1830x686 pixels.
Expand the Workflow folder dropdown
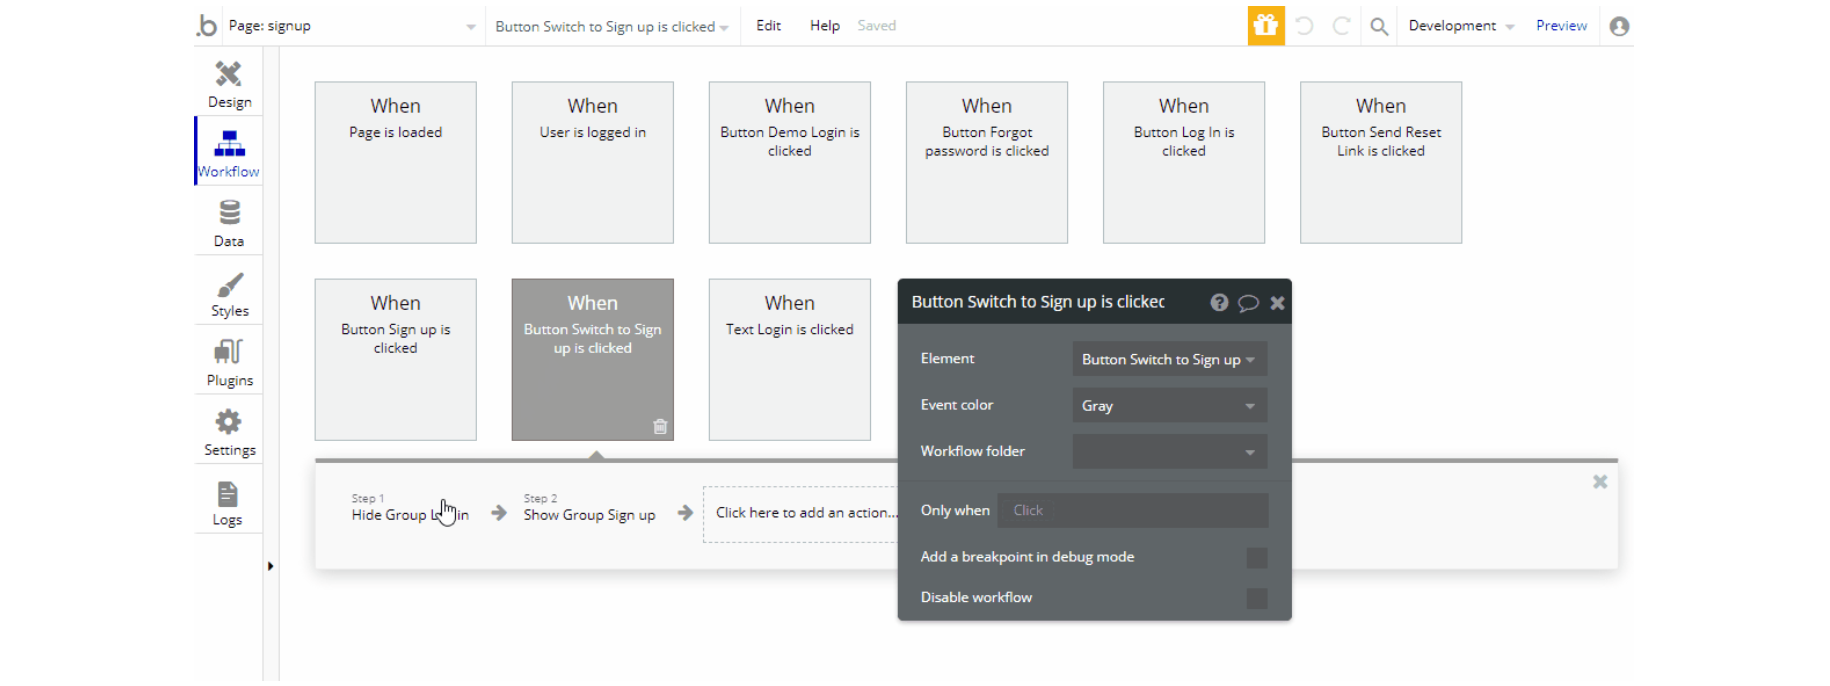[x=1169, y=452]
